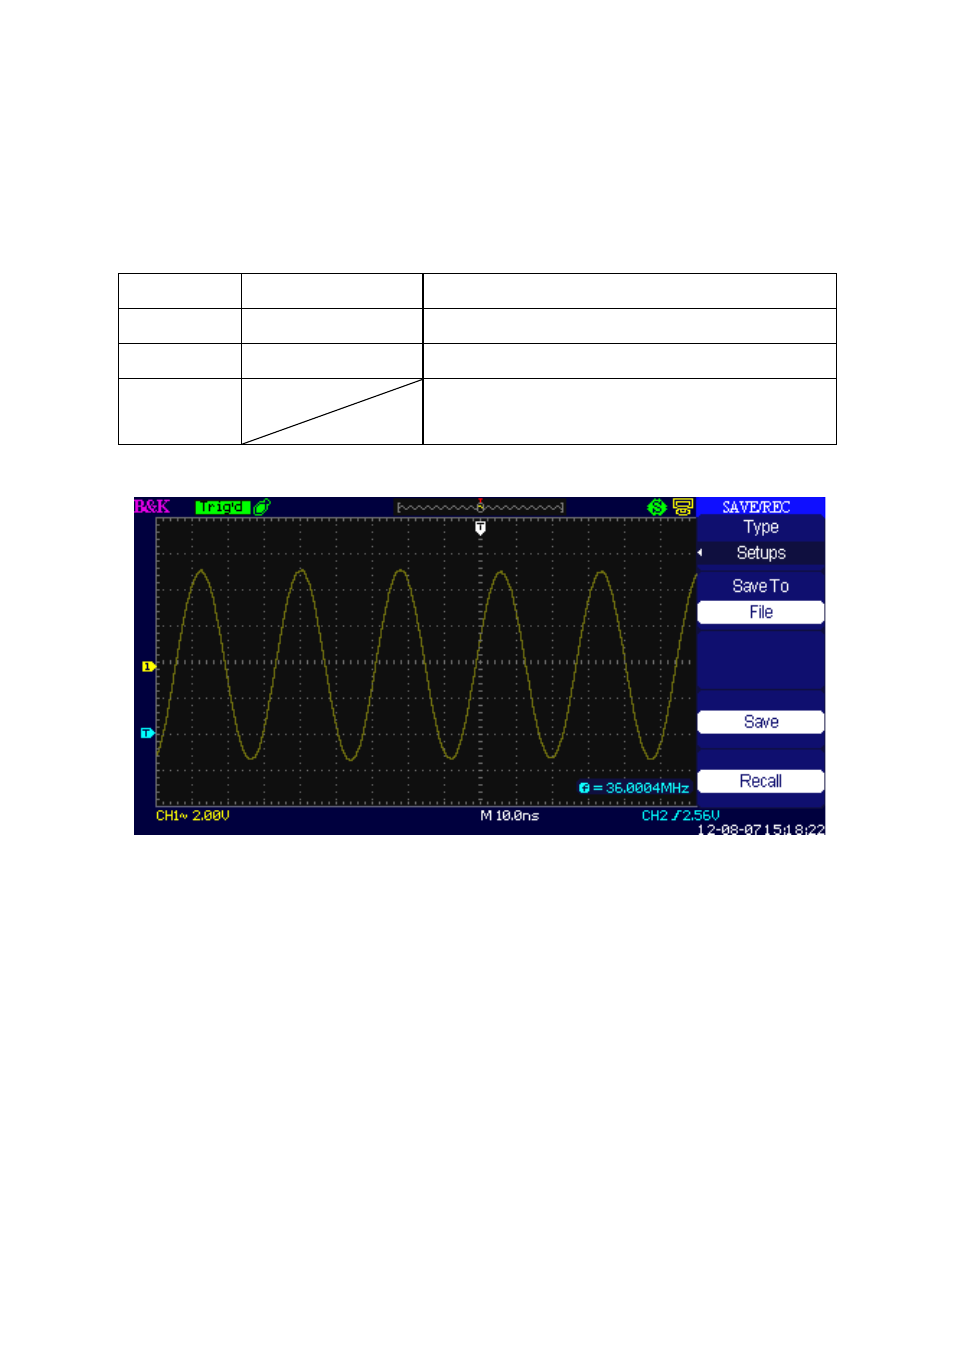Click the Save To label
This screenshot has width=953, height=1352.
760,586
